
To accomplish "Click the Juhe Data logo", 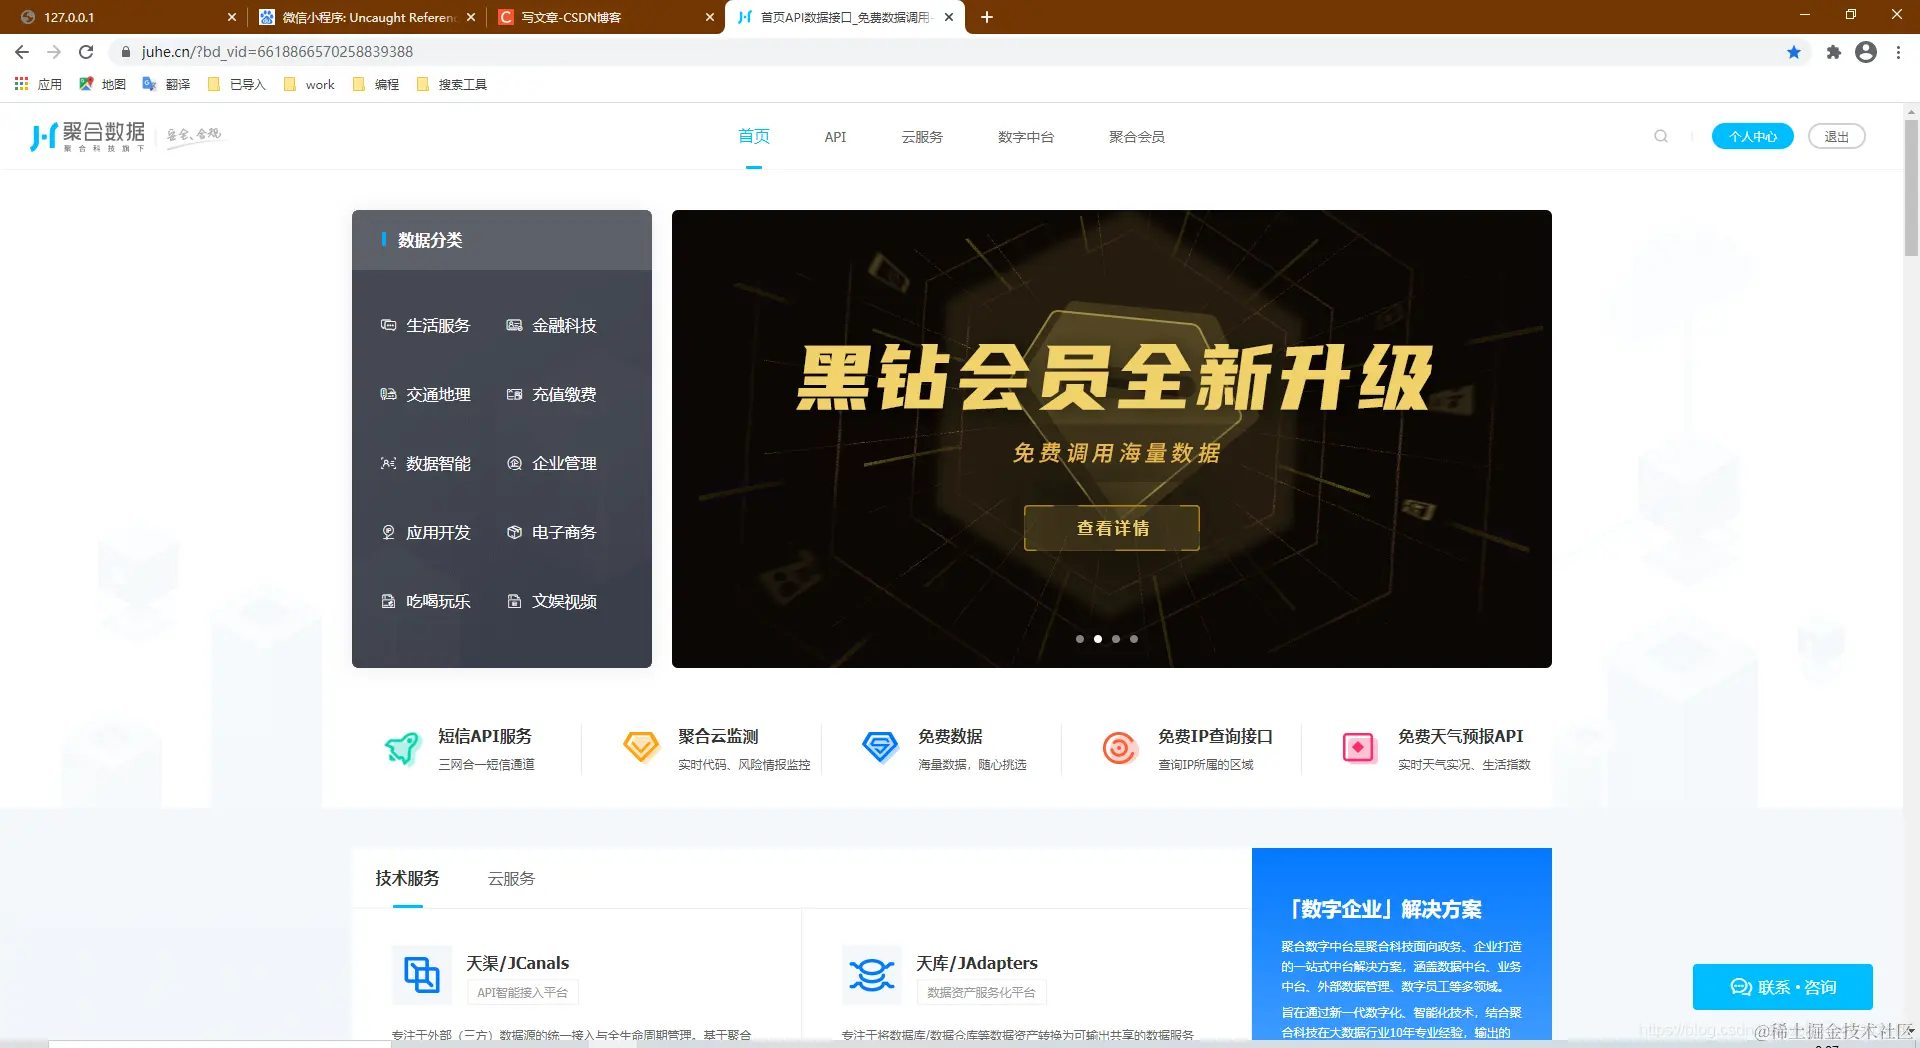I will pos(88,136).
